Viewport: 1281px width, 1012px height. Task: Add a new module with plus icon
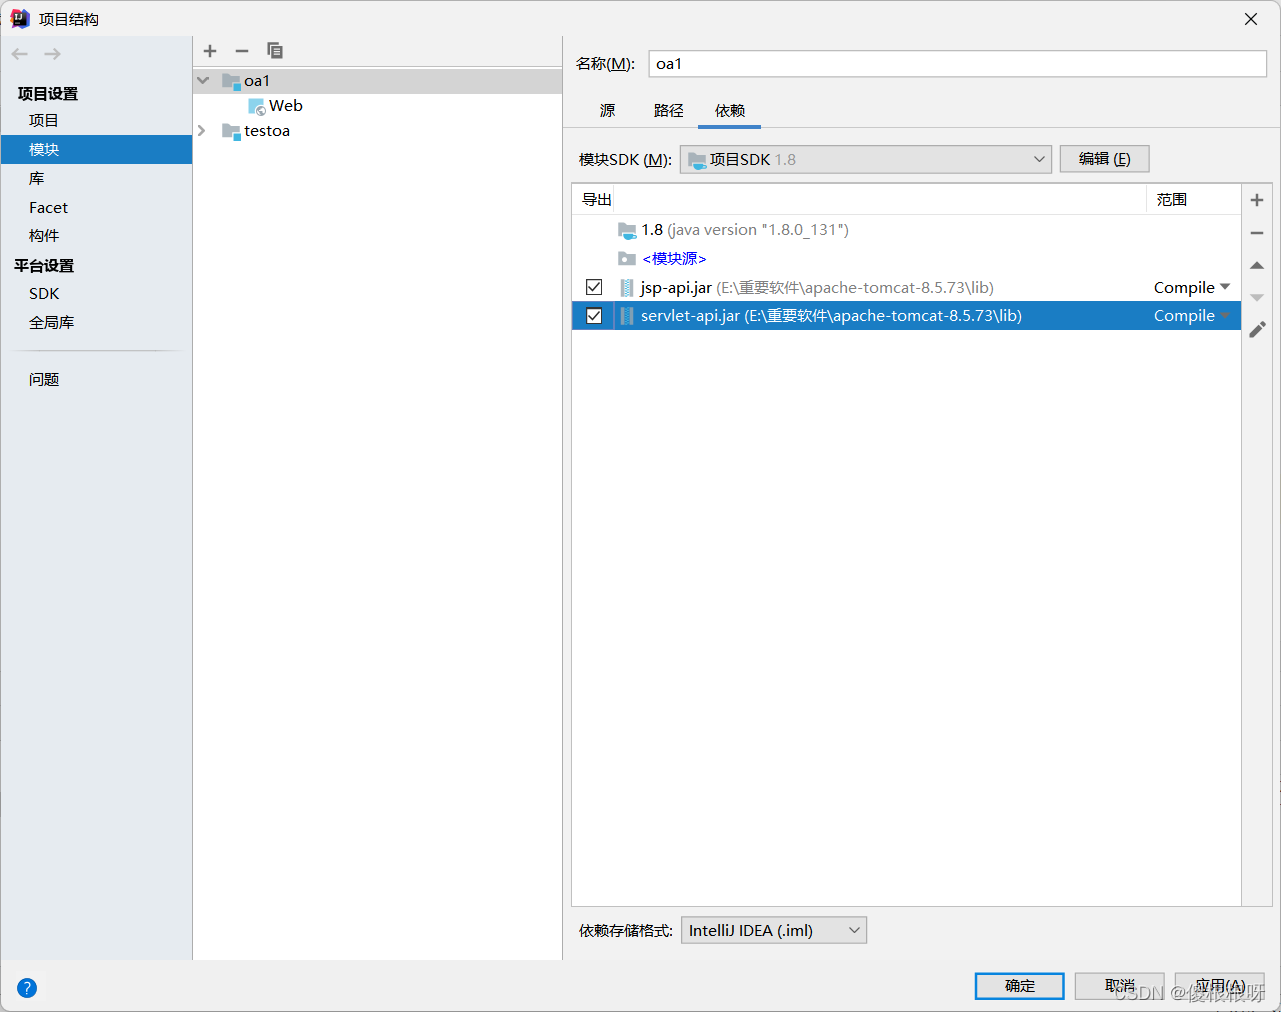click(210, 51)
